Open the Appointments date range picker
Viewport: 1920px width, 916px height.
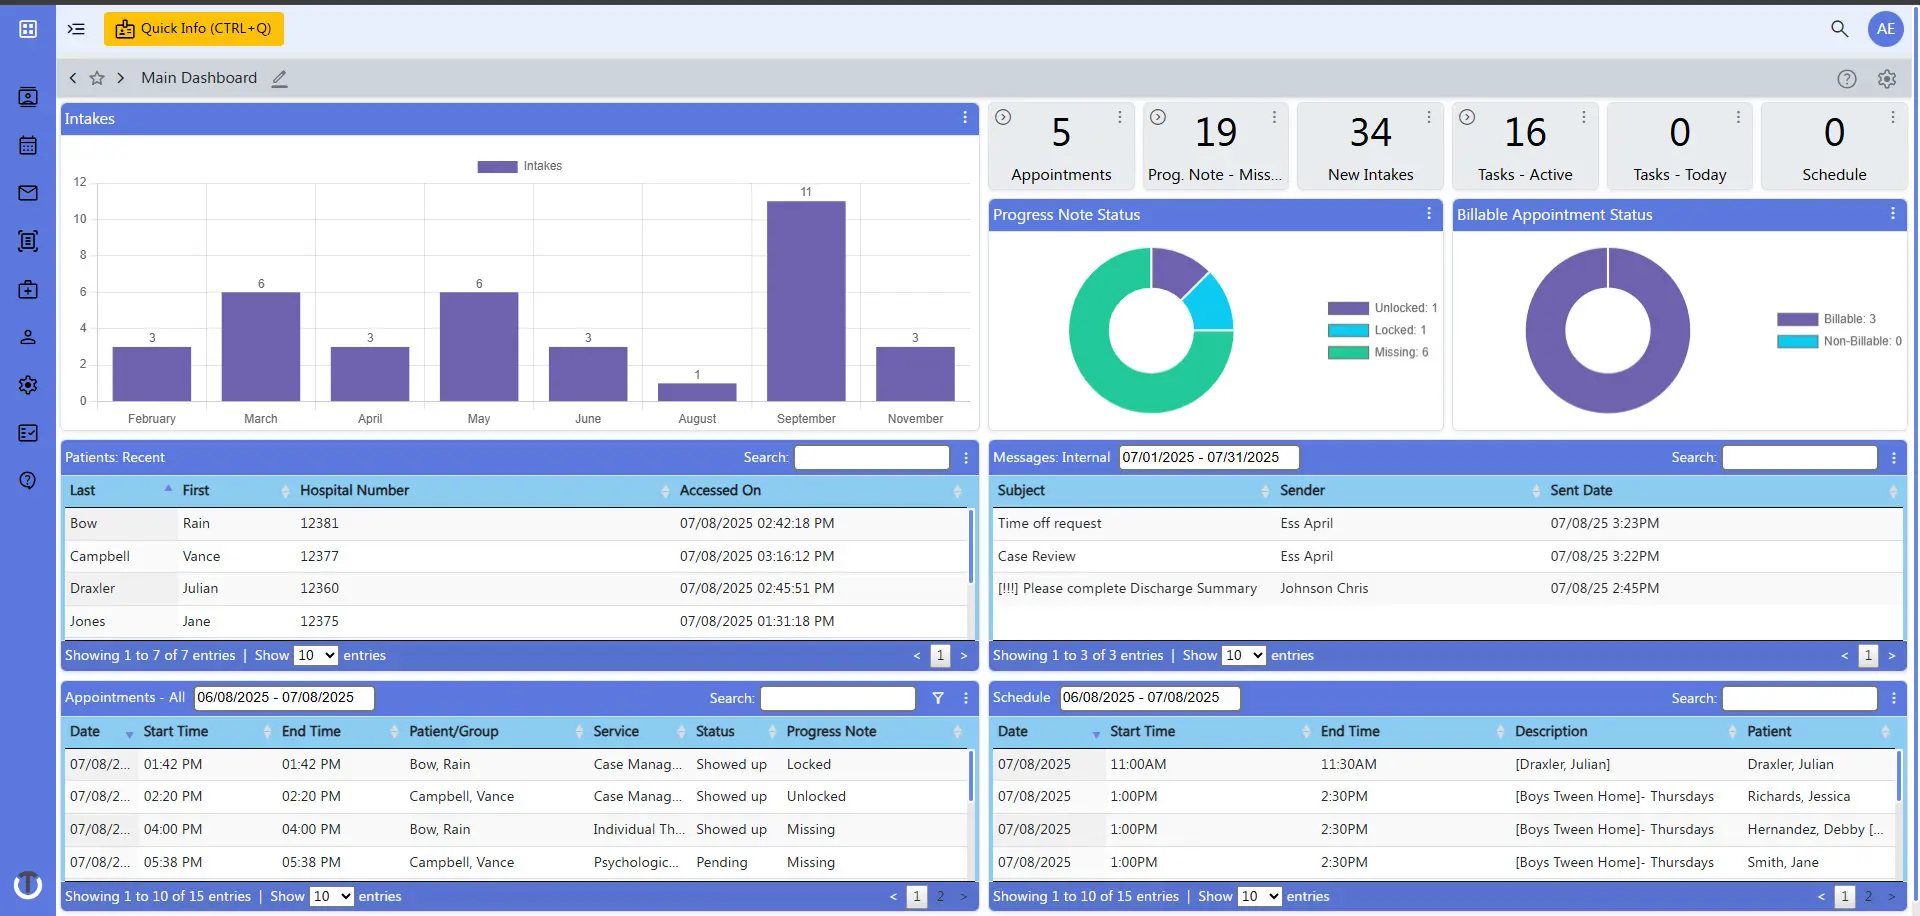pos(284,698)
